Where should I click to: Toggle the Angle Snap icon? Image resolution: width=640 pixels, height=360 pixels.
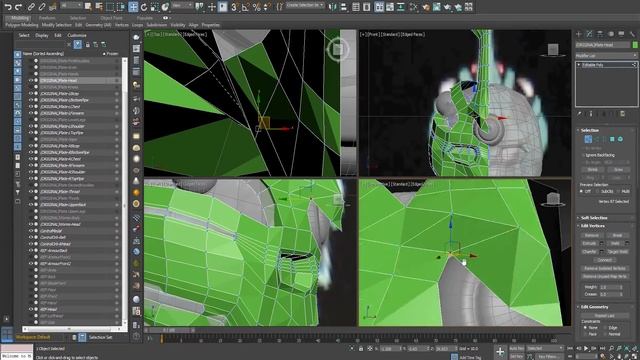(245, 7)
